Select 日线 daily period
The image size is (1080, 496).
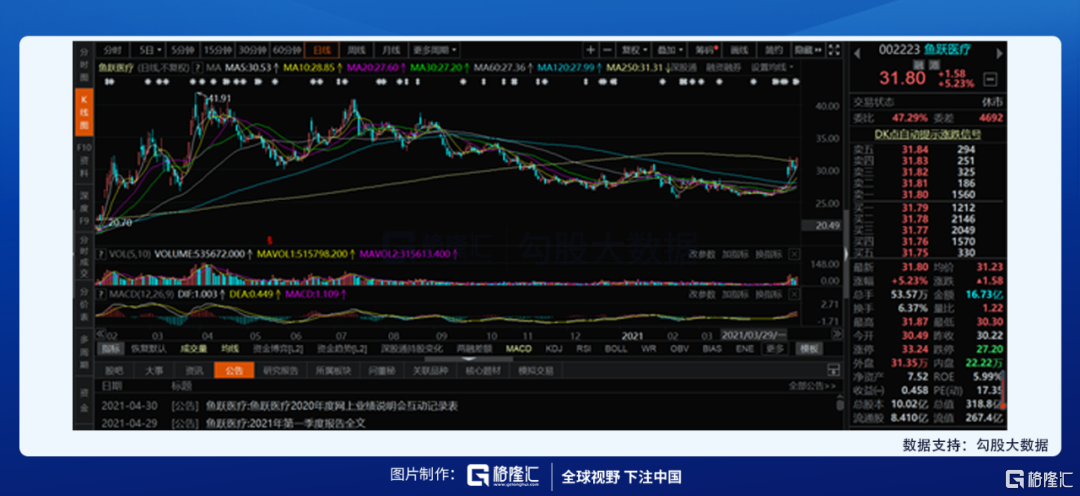322,50
